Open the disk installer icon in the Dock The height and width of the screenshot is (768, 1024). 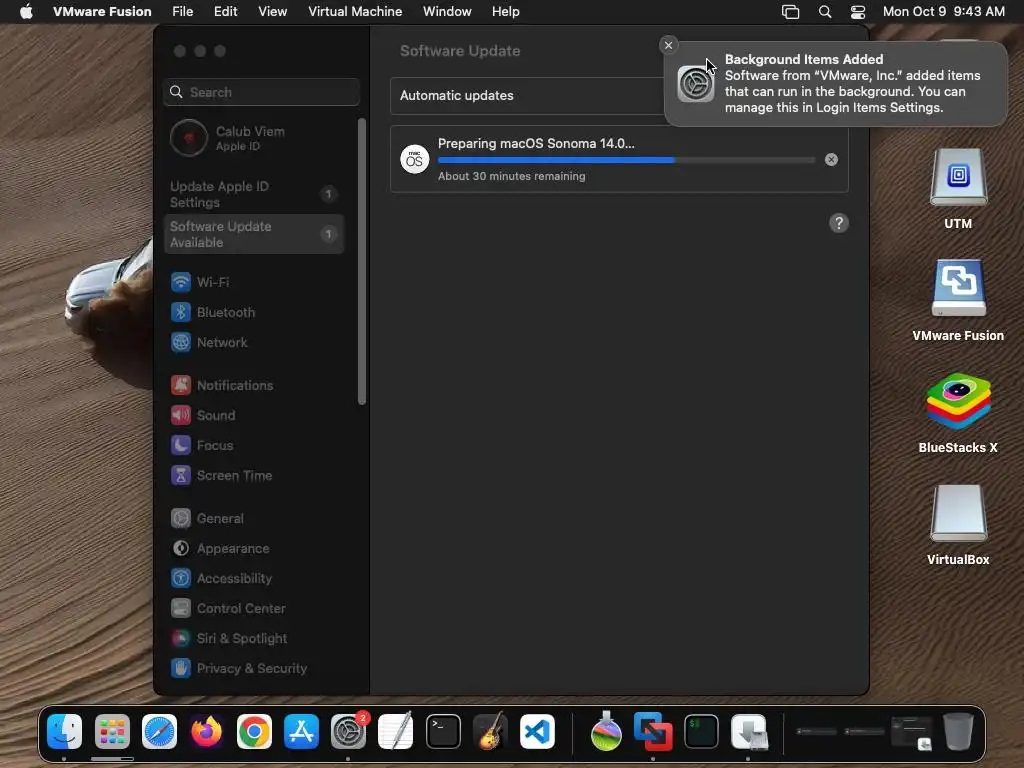click(749, 731)
